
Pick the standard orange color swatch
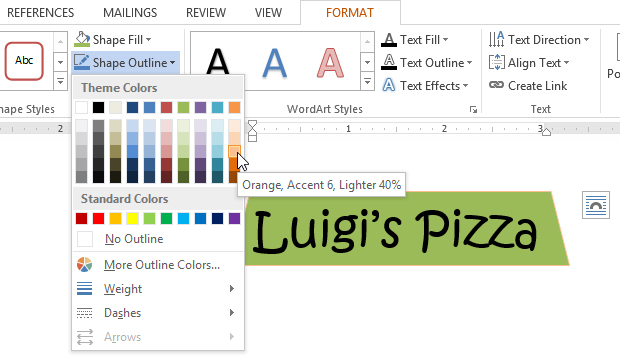click(x=115, y=219)
